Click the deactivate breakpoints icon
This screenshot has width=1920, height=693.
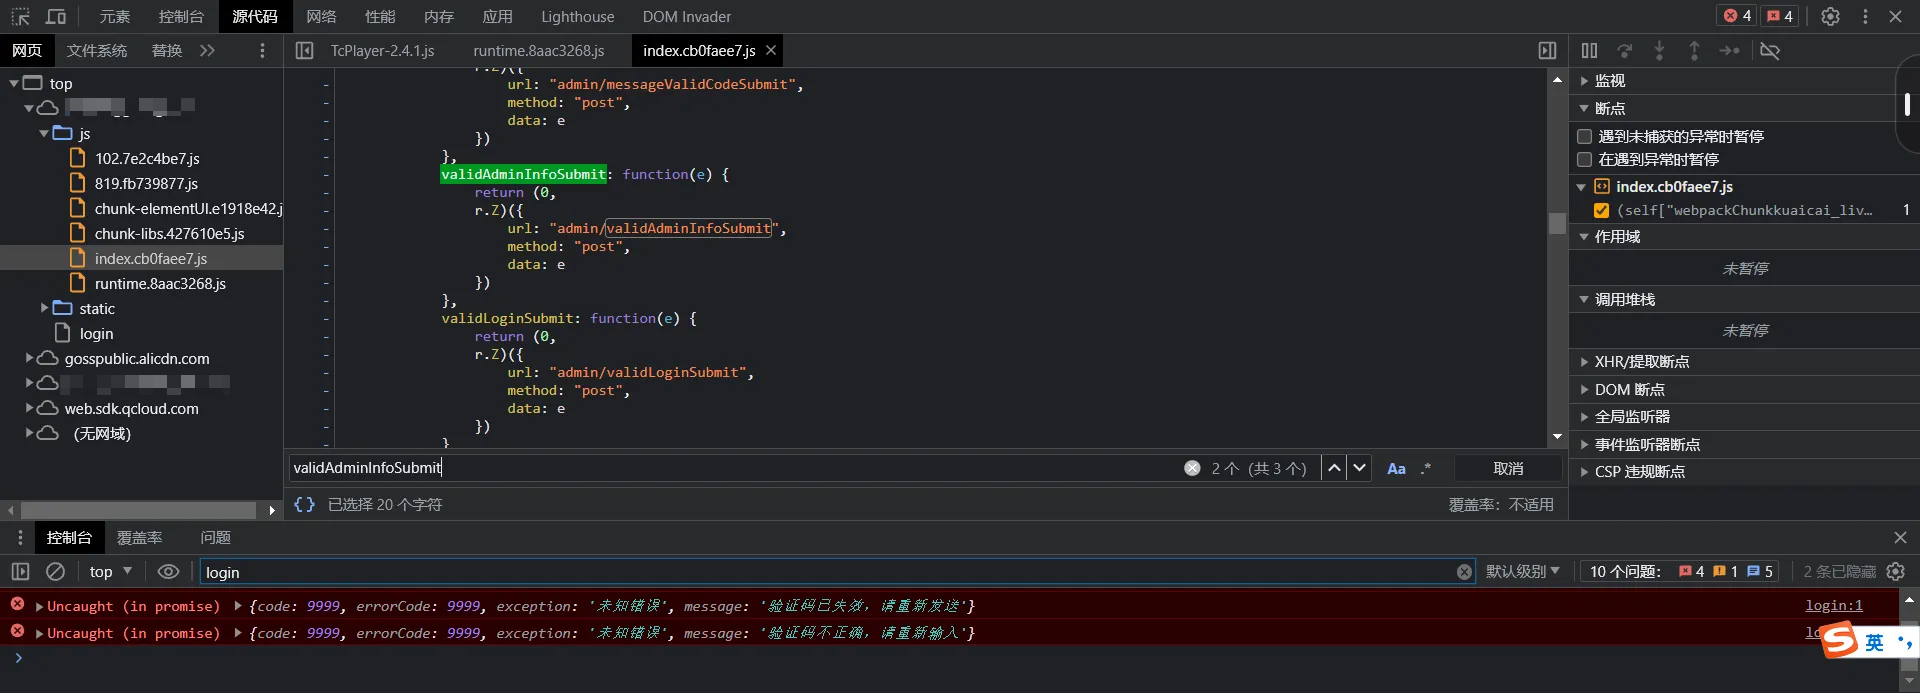point(1770,51)
